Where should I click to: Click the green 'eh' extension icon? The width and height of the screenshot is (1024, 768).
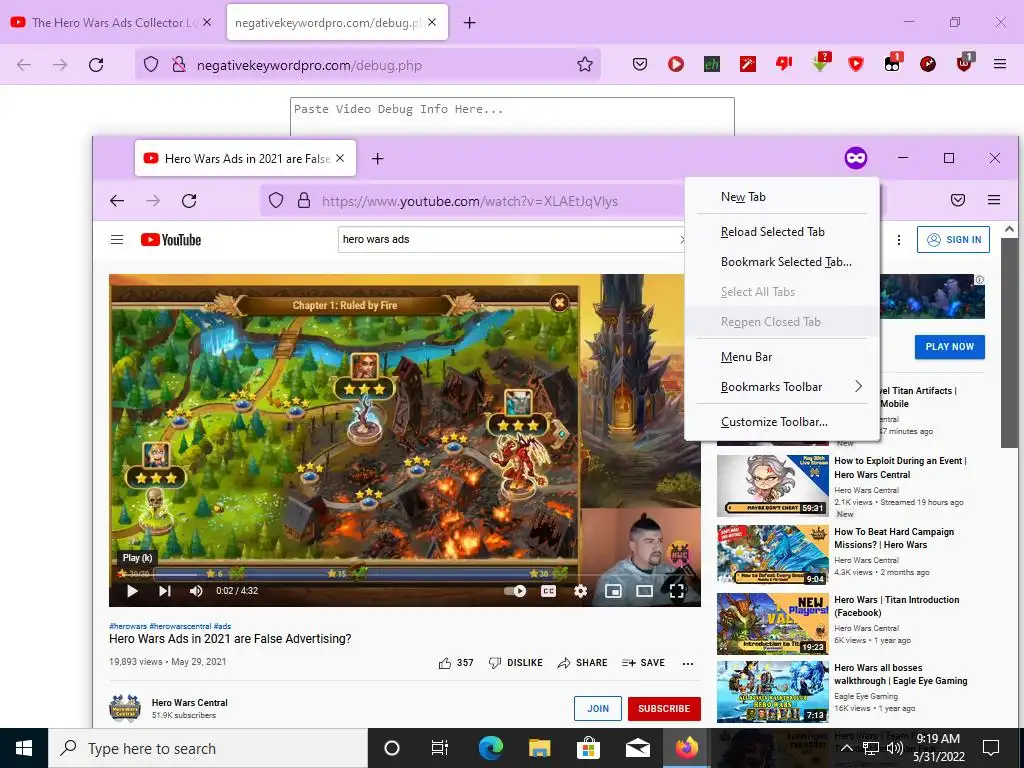click(x=712, y=64)
